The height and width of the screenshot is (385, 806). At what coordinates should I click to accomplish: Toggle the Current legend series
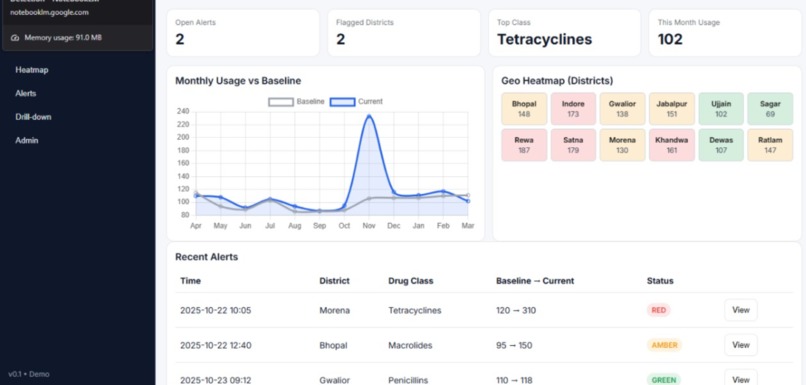(x=356, y=102)
